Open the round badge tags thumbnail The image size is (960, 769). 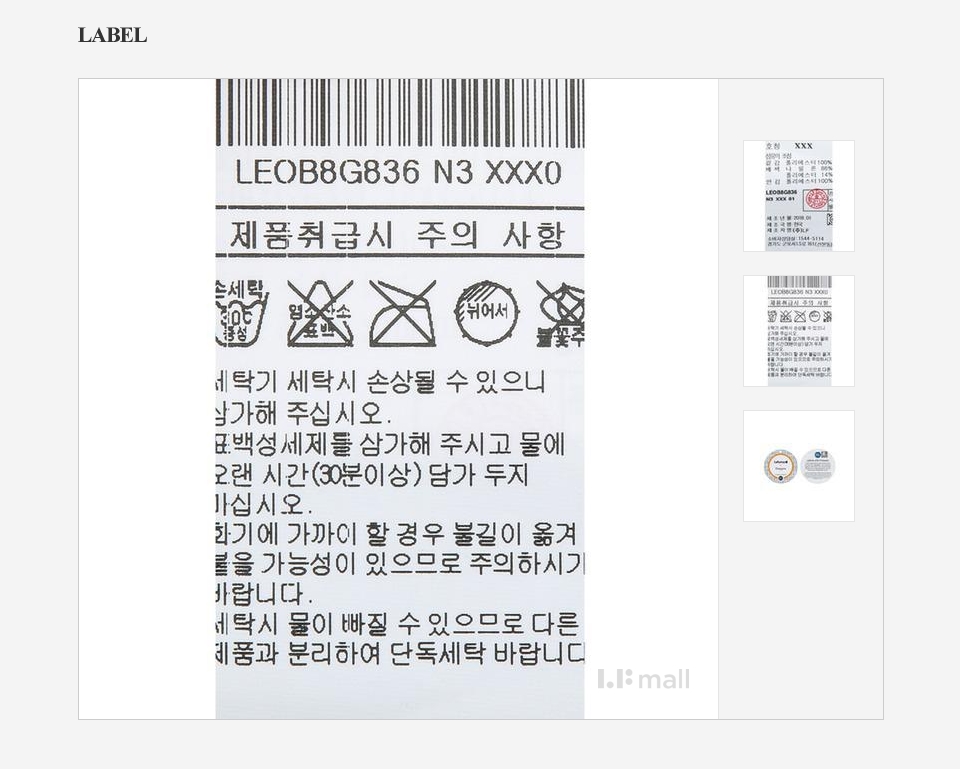pos(798,466)
